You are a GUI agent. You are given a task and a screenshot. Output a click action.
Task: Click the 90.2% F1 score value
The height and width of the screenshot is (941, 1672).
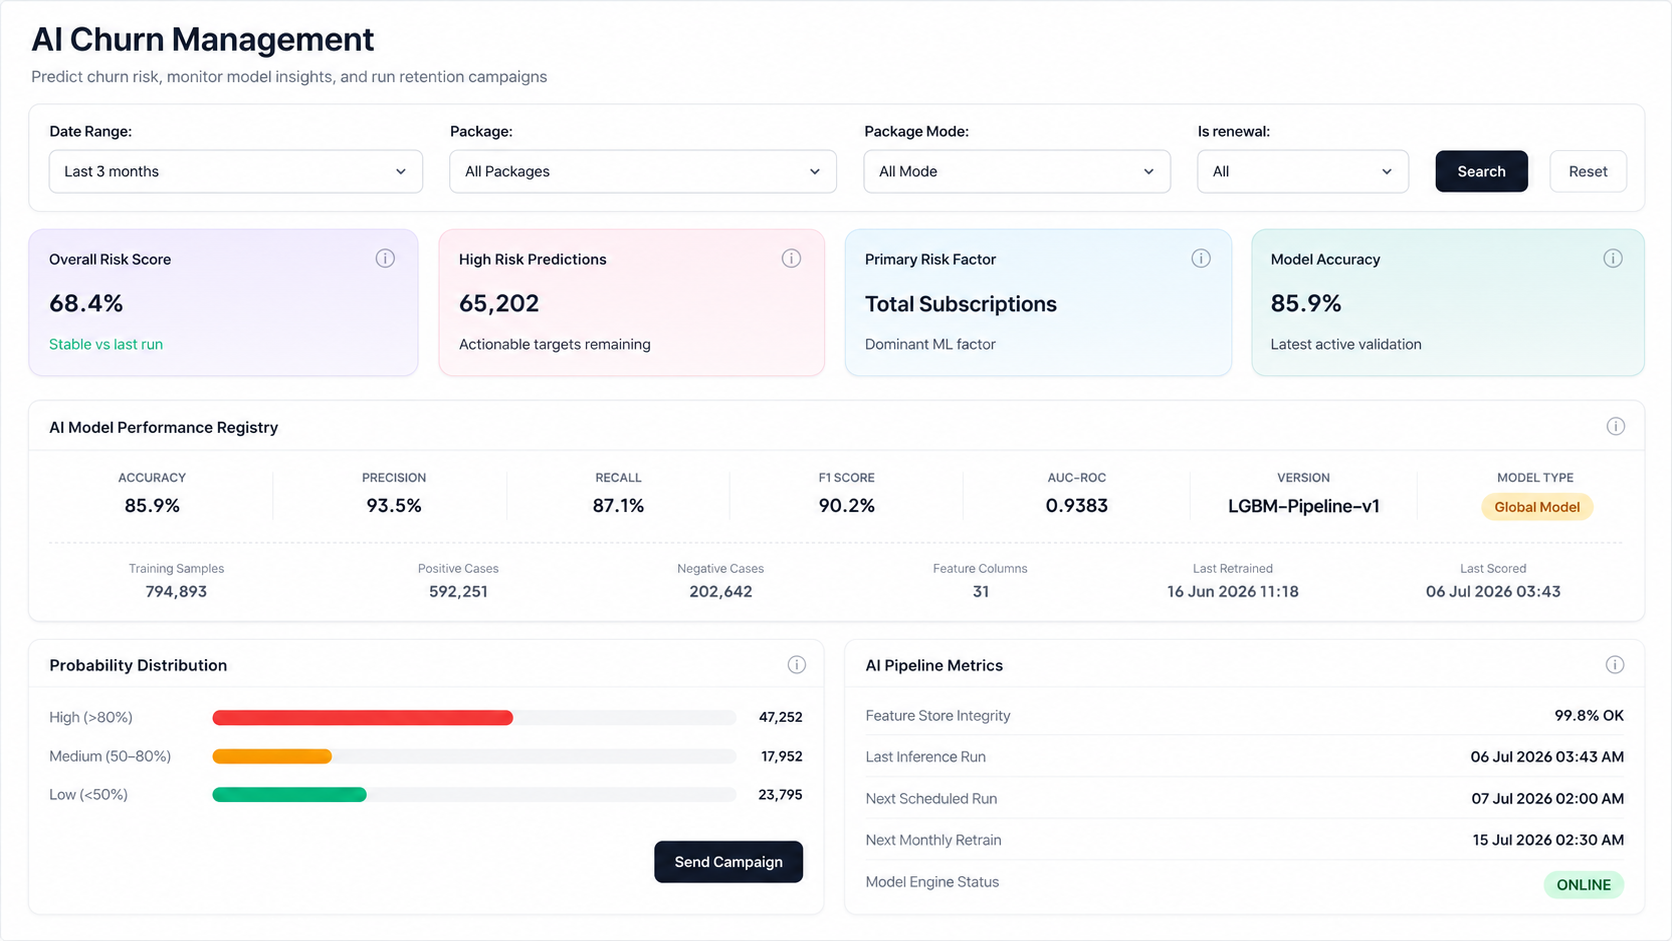coord(847,506)
